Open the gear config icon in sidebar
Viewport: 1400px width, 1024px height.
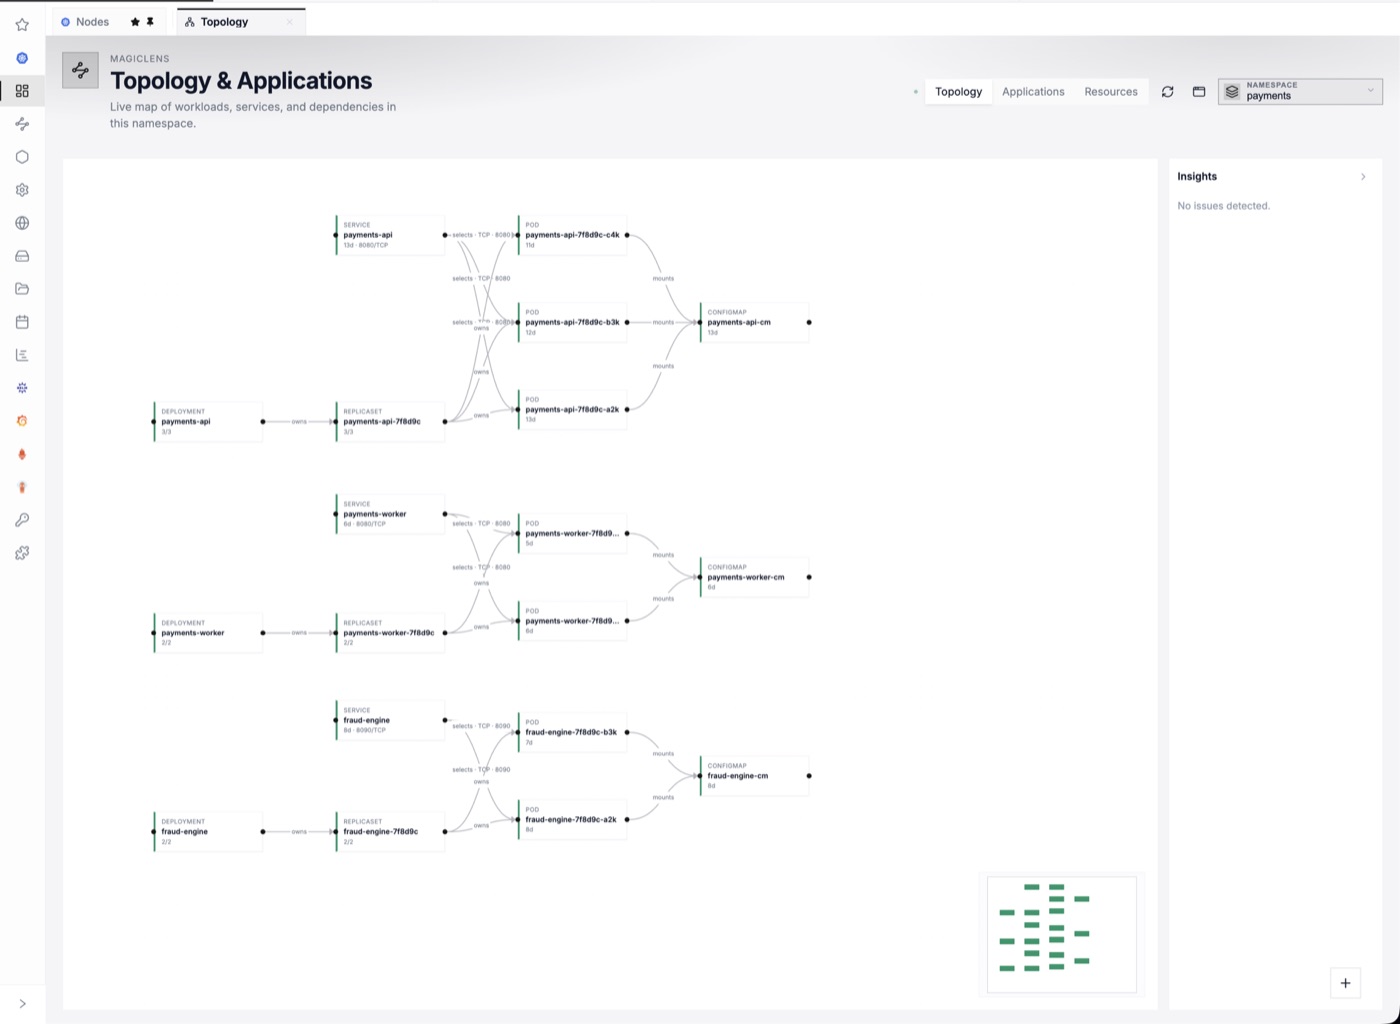[x=22, y=190]
